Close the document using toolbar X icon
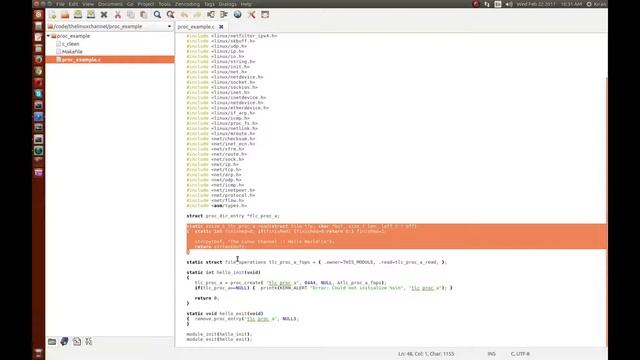Image resolution: width=640 pixels, height=360 pixels. pos(104,15)
